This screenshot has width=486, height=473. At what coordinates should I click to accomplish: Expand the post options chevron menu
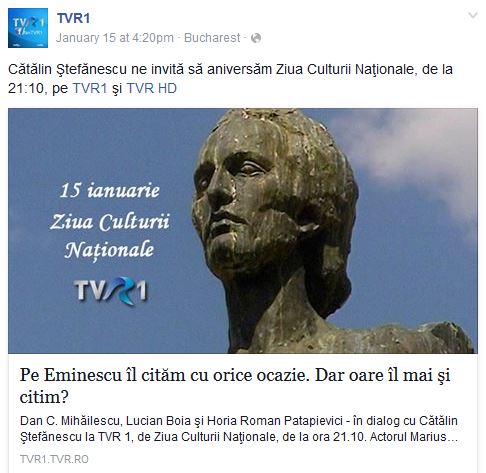point(473,15)
